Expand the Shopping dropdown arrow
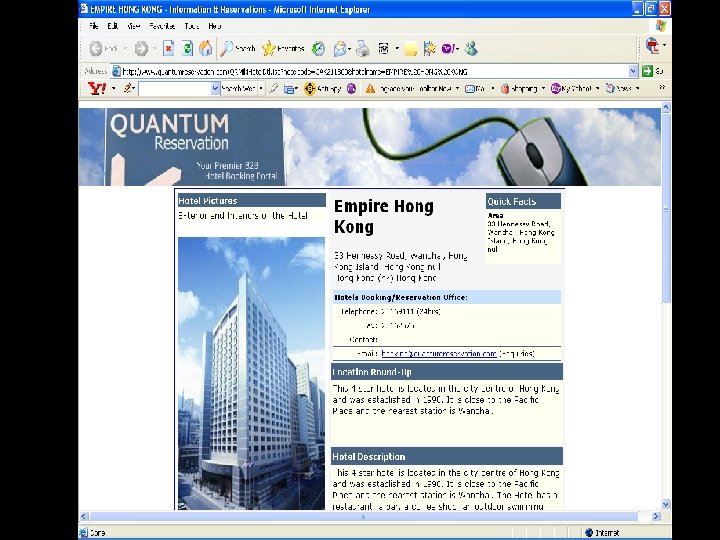Screen dimensions: 720x540 coord(544,89)
